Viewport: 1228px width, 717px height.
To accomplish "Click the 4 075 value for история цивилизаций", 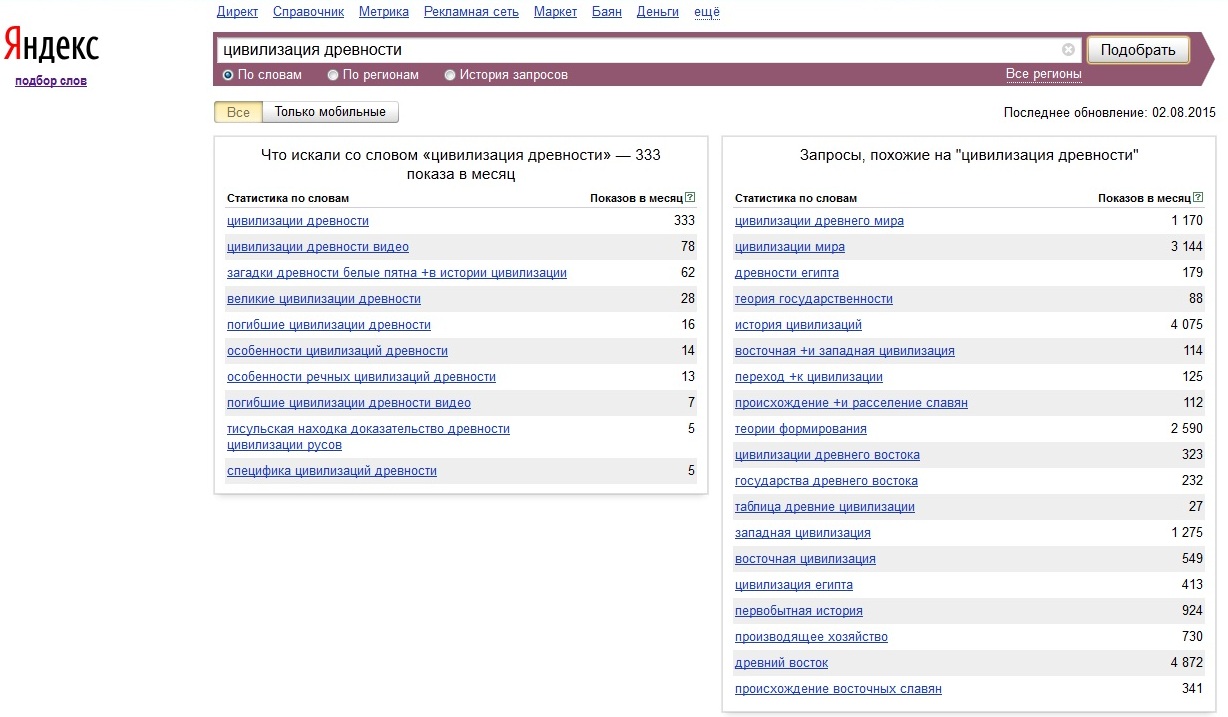I will tap(1186, 325).
